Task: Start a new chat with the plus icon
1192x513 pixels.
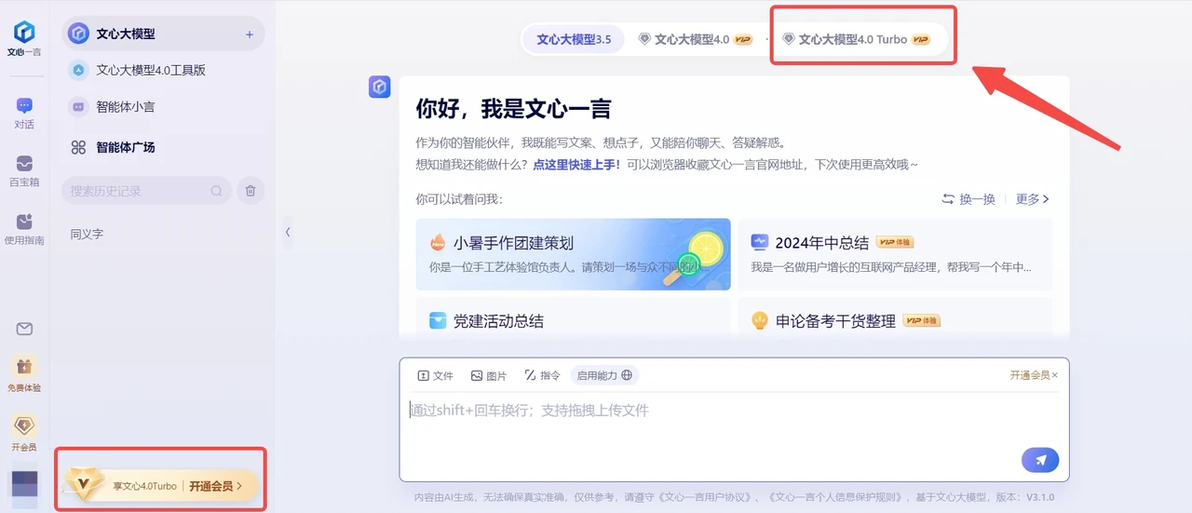Action: [249, 34]
